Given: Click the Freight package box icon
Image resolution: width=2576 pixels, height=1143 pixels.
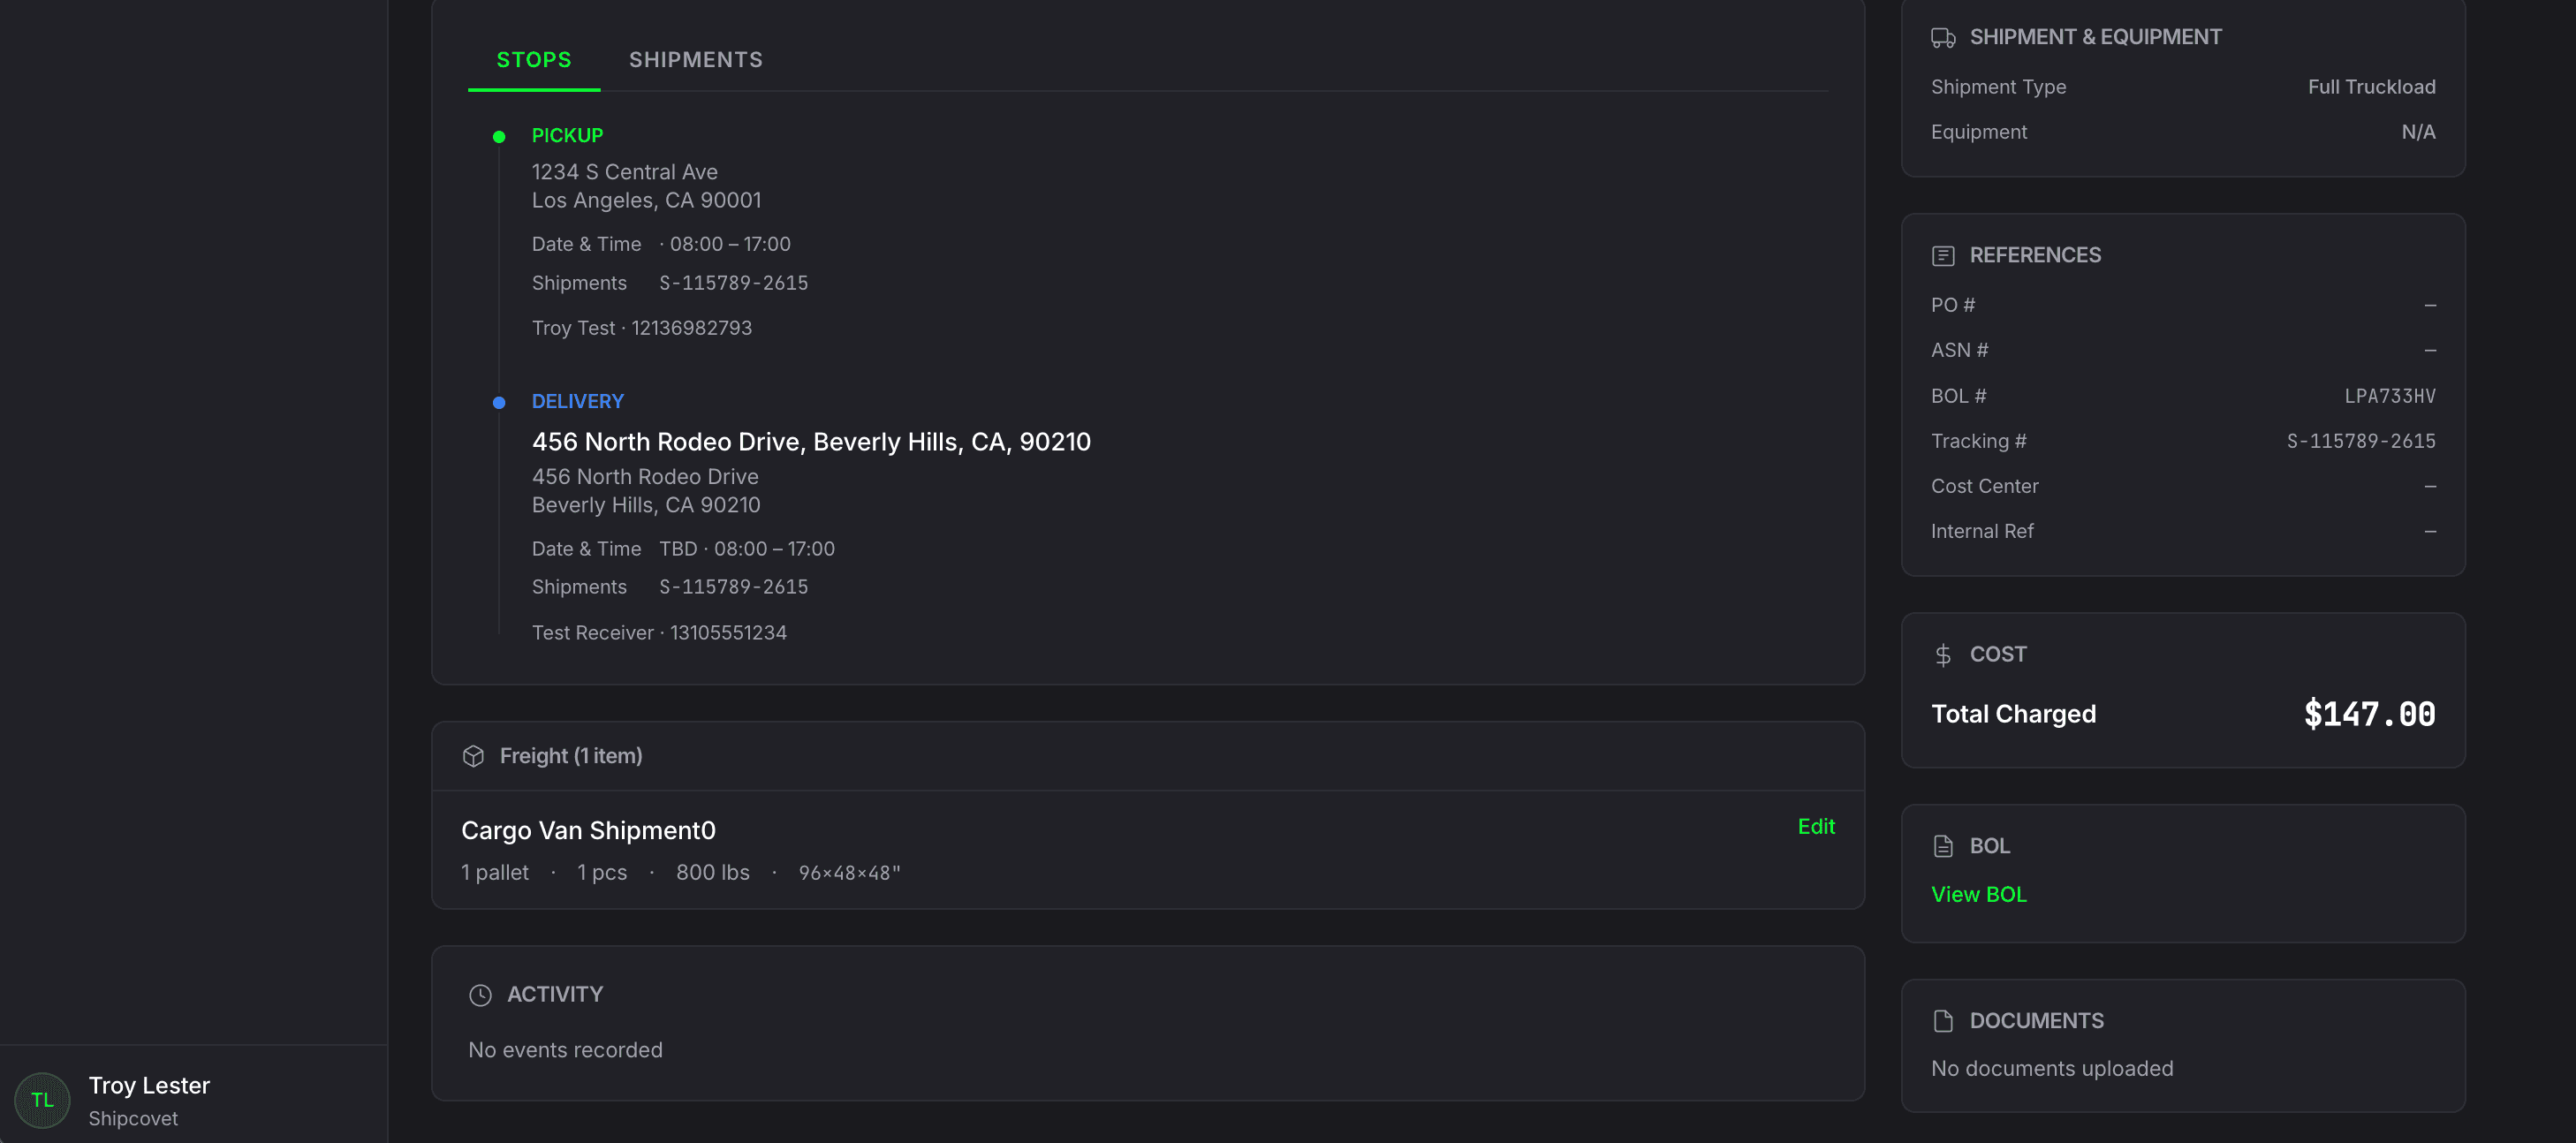Looking at the screenshot, I should pos(473,756).
